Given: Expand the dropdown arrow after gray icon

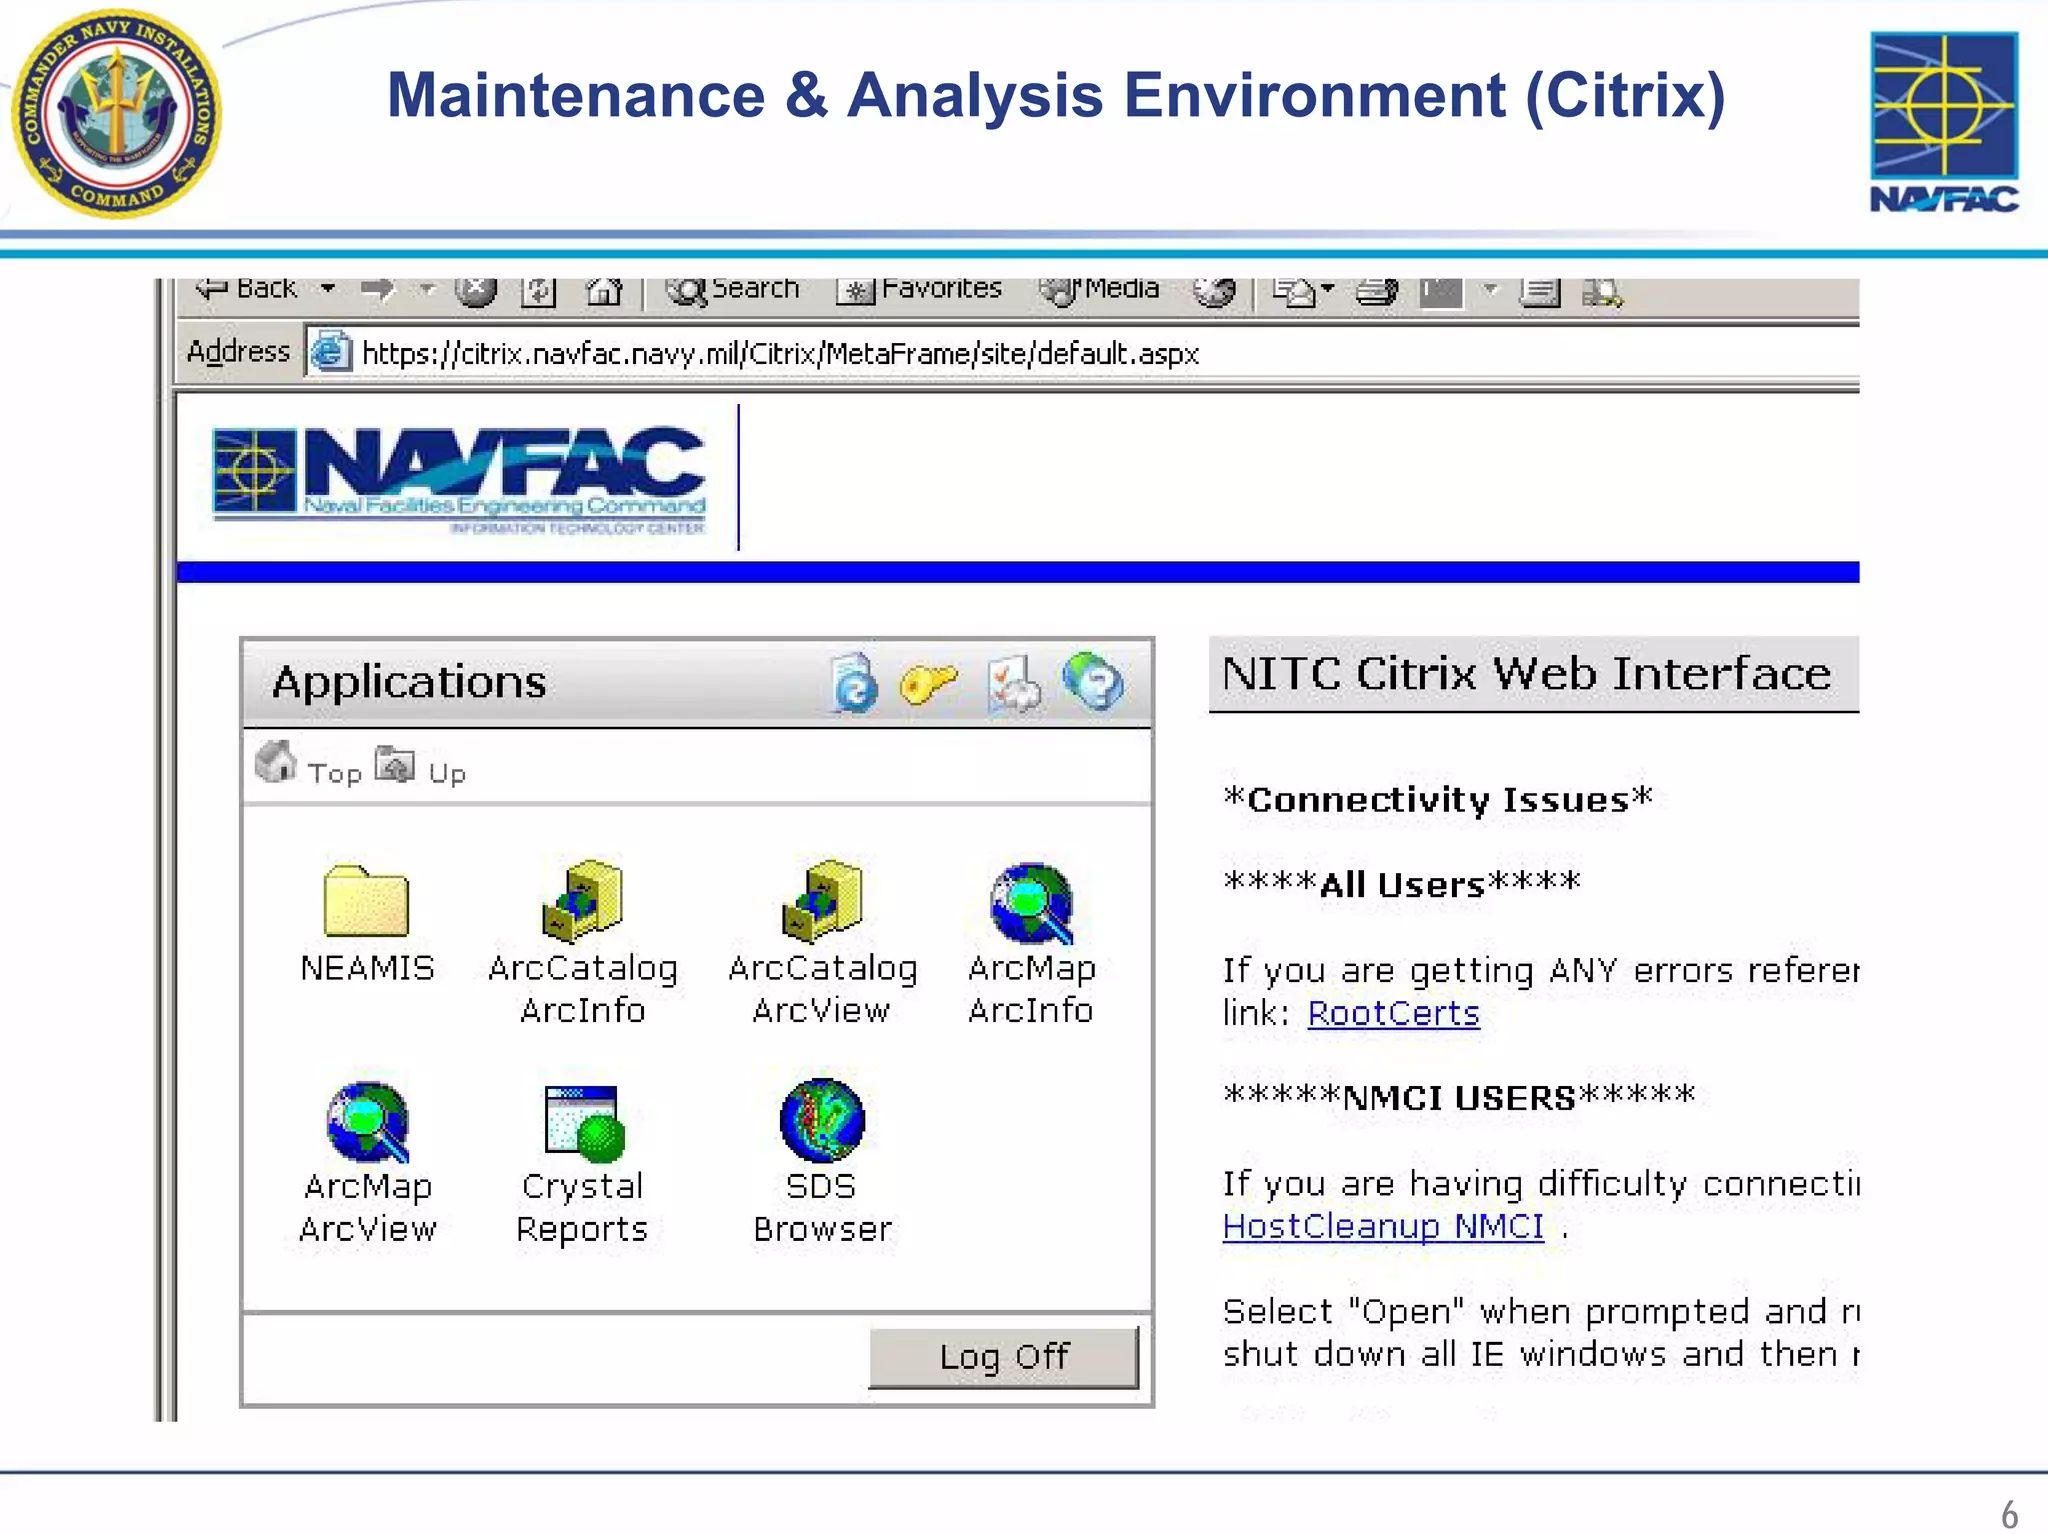Looking at the screenshot, I should tap(1491, 290).
